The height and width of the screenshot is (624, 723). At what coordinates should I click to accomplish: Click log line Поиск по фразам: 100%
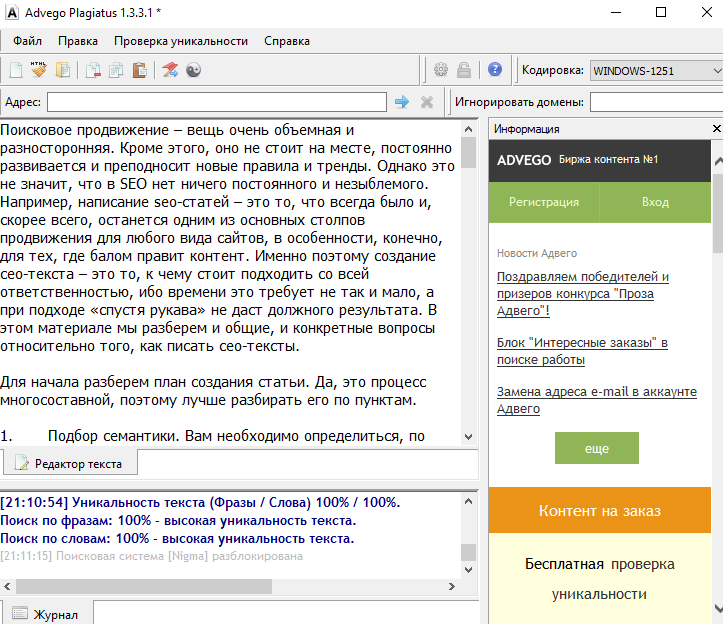tap(178, 520)
